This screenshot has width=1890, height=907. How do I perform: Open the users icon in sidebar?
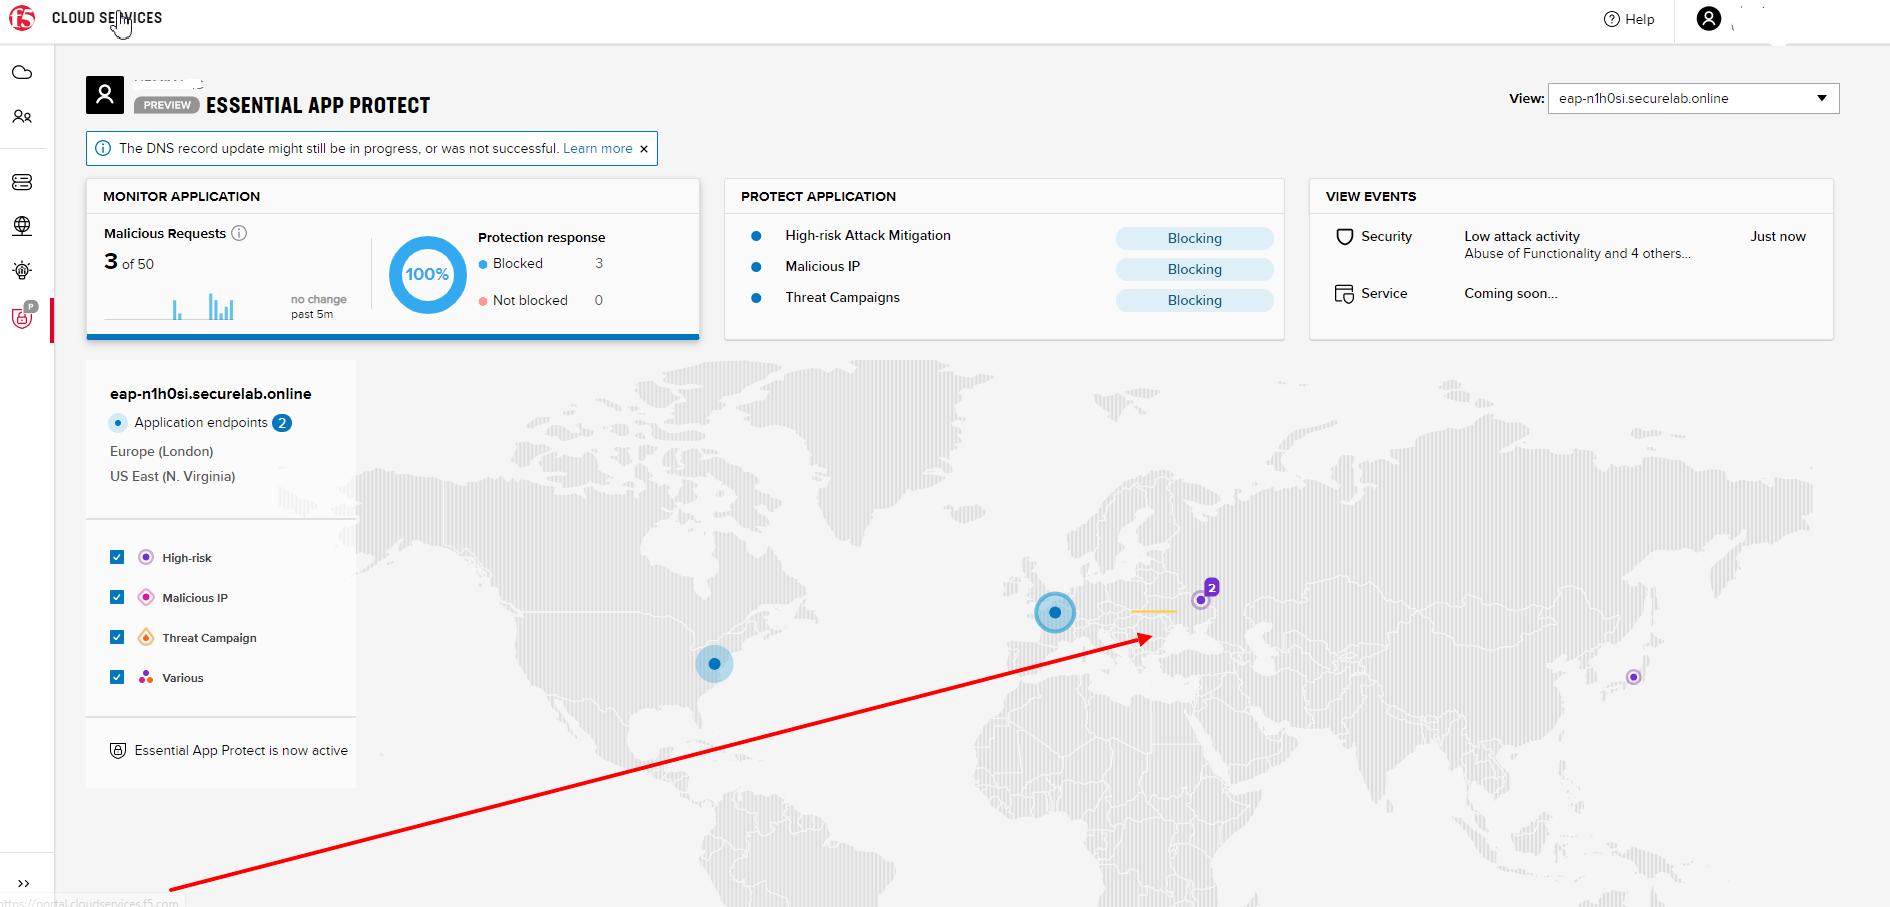[22, 117]
